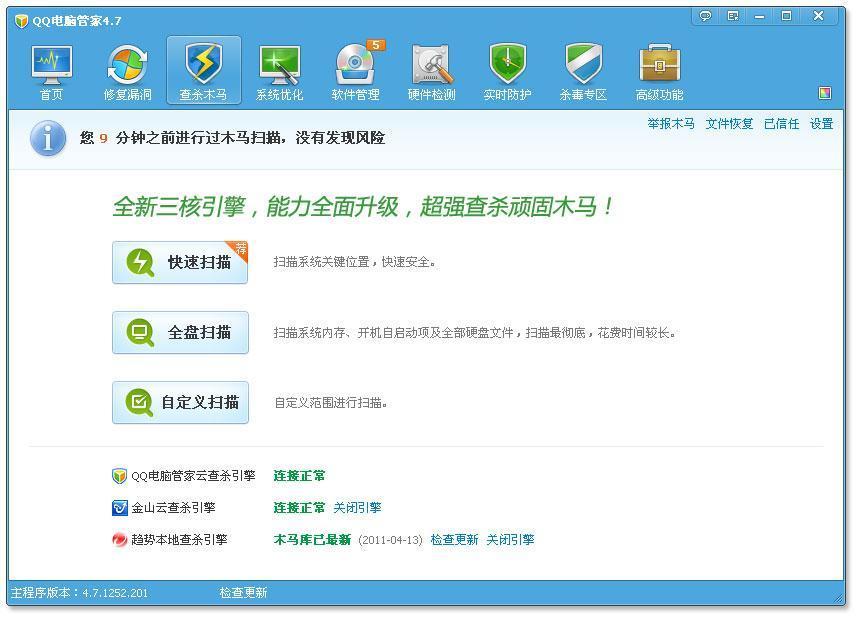Click 连接正常 status of 金山云查杀引擎
The width and height of the screenshot is (857, 617).
299,508
